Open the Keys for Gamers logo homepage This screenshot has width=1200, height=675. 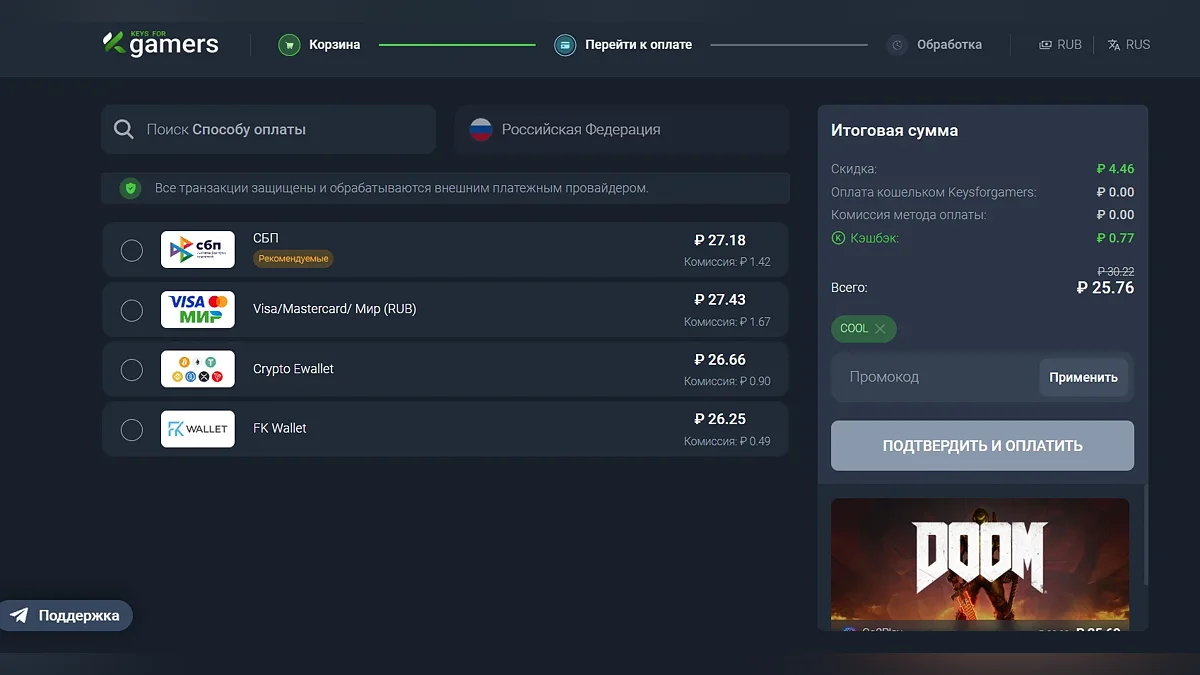tap(160, 43)
